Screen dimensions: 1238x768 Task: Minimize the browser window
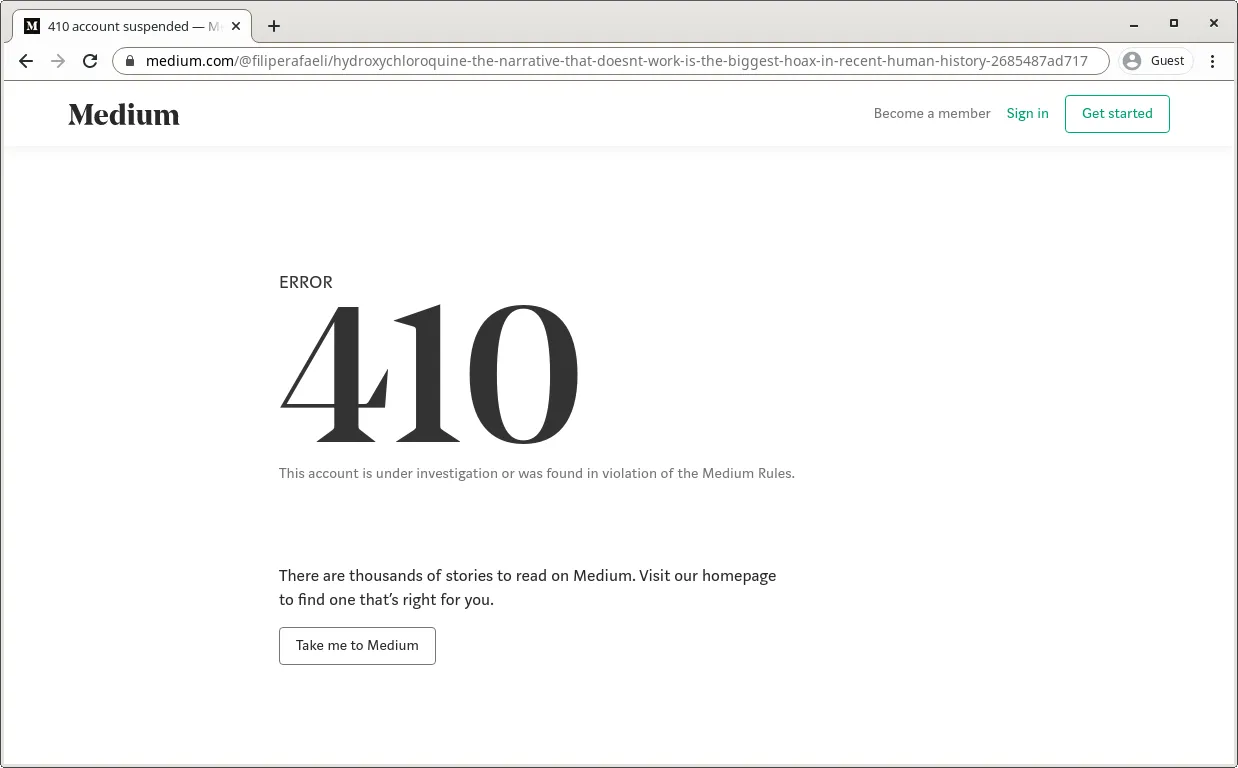tap(1134, 24)
